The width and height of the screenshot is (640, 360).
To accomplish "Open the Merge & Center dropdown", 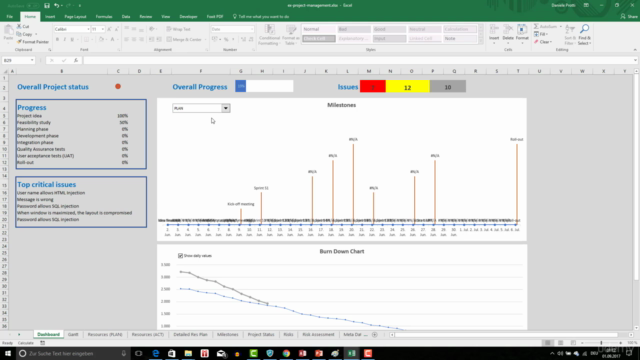I will point(205,40).
